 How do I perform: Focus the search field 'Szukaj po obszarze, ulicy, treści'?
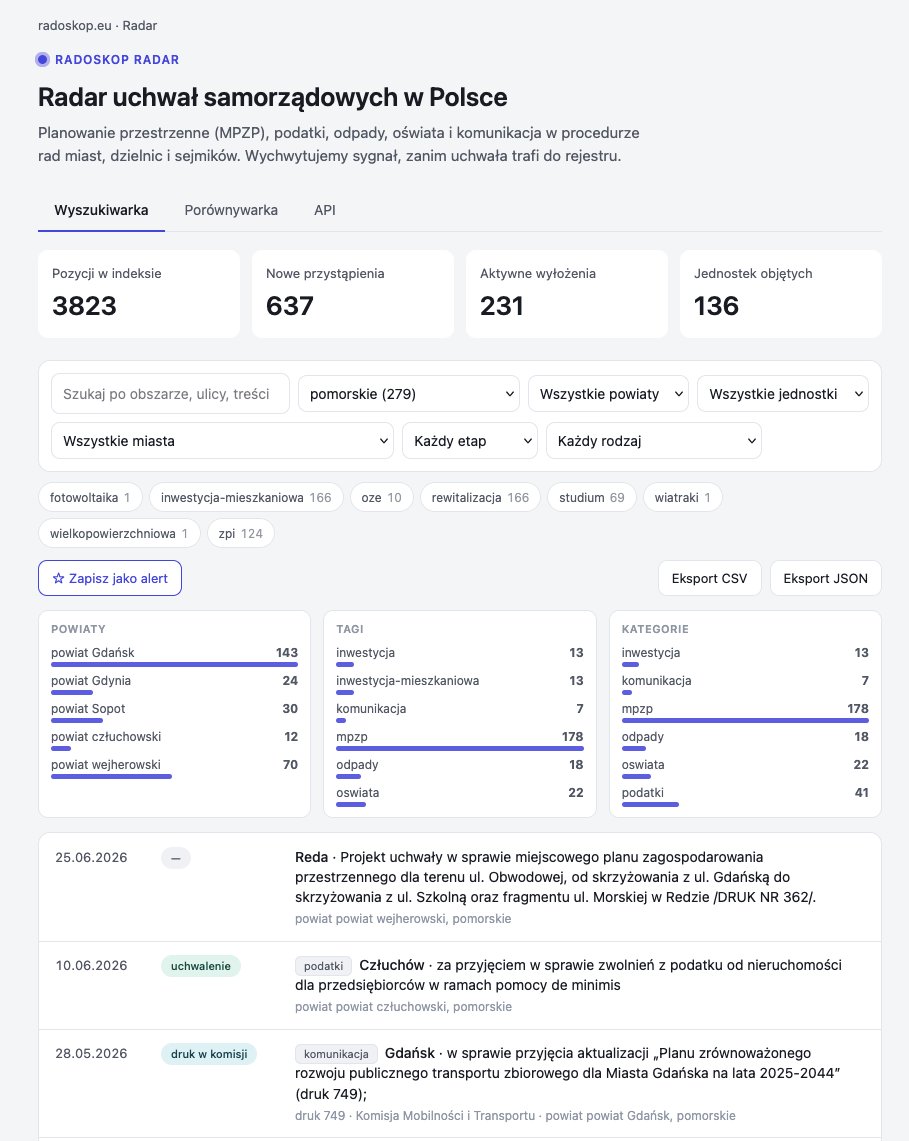pyautogui.click(x=170, y=394)
